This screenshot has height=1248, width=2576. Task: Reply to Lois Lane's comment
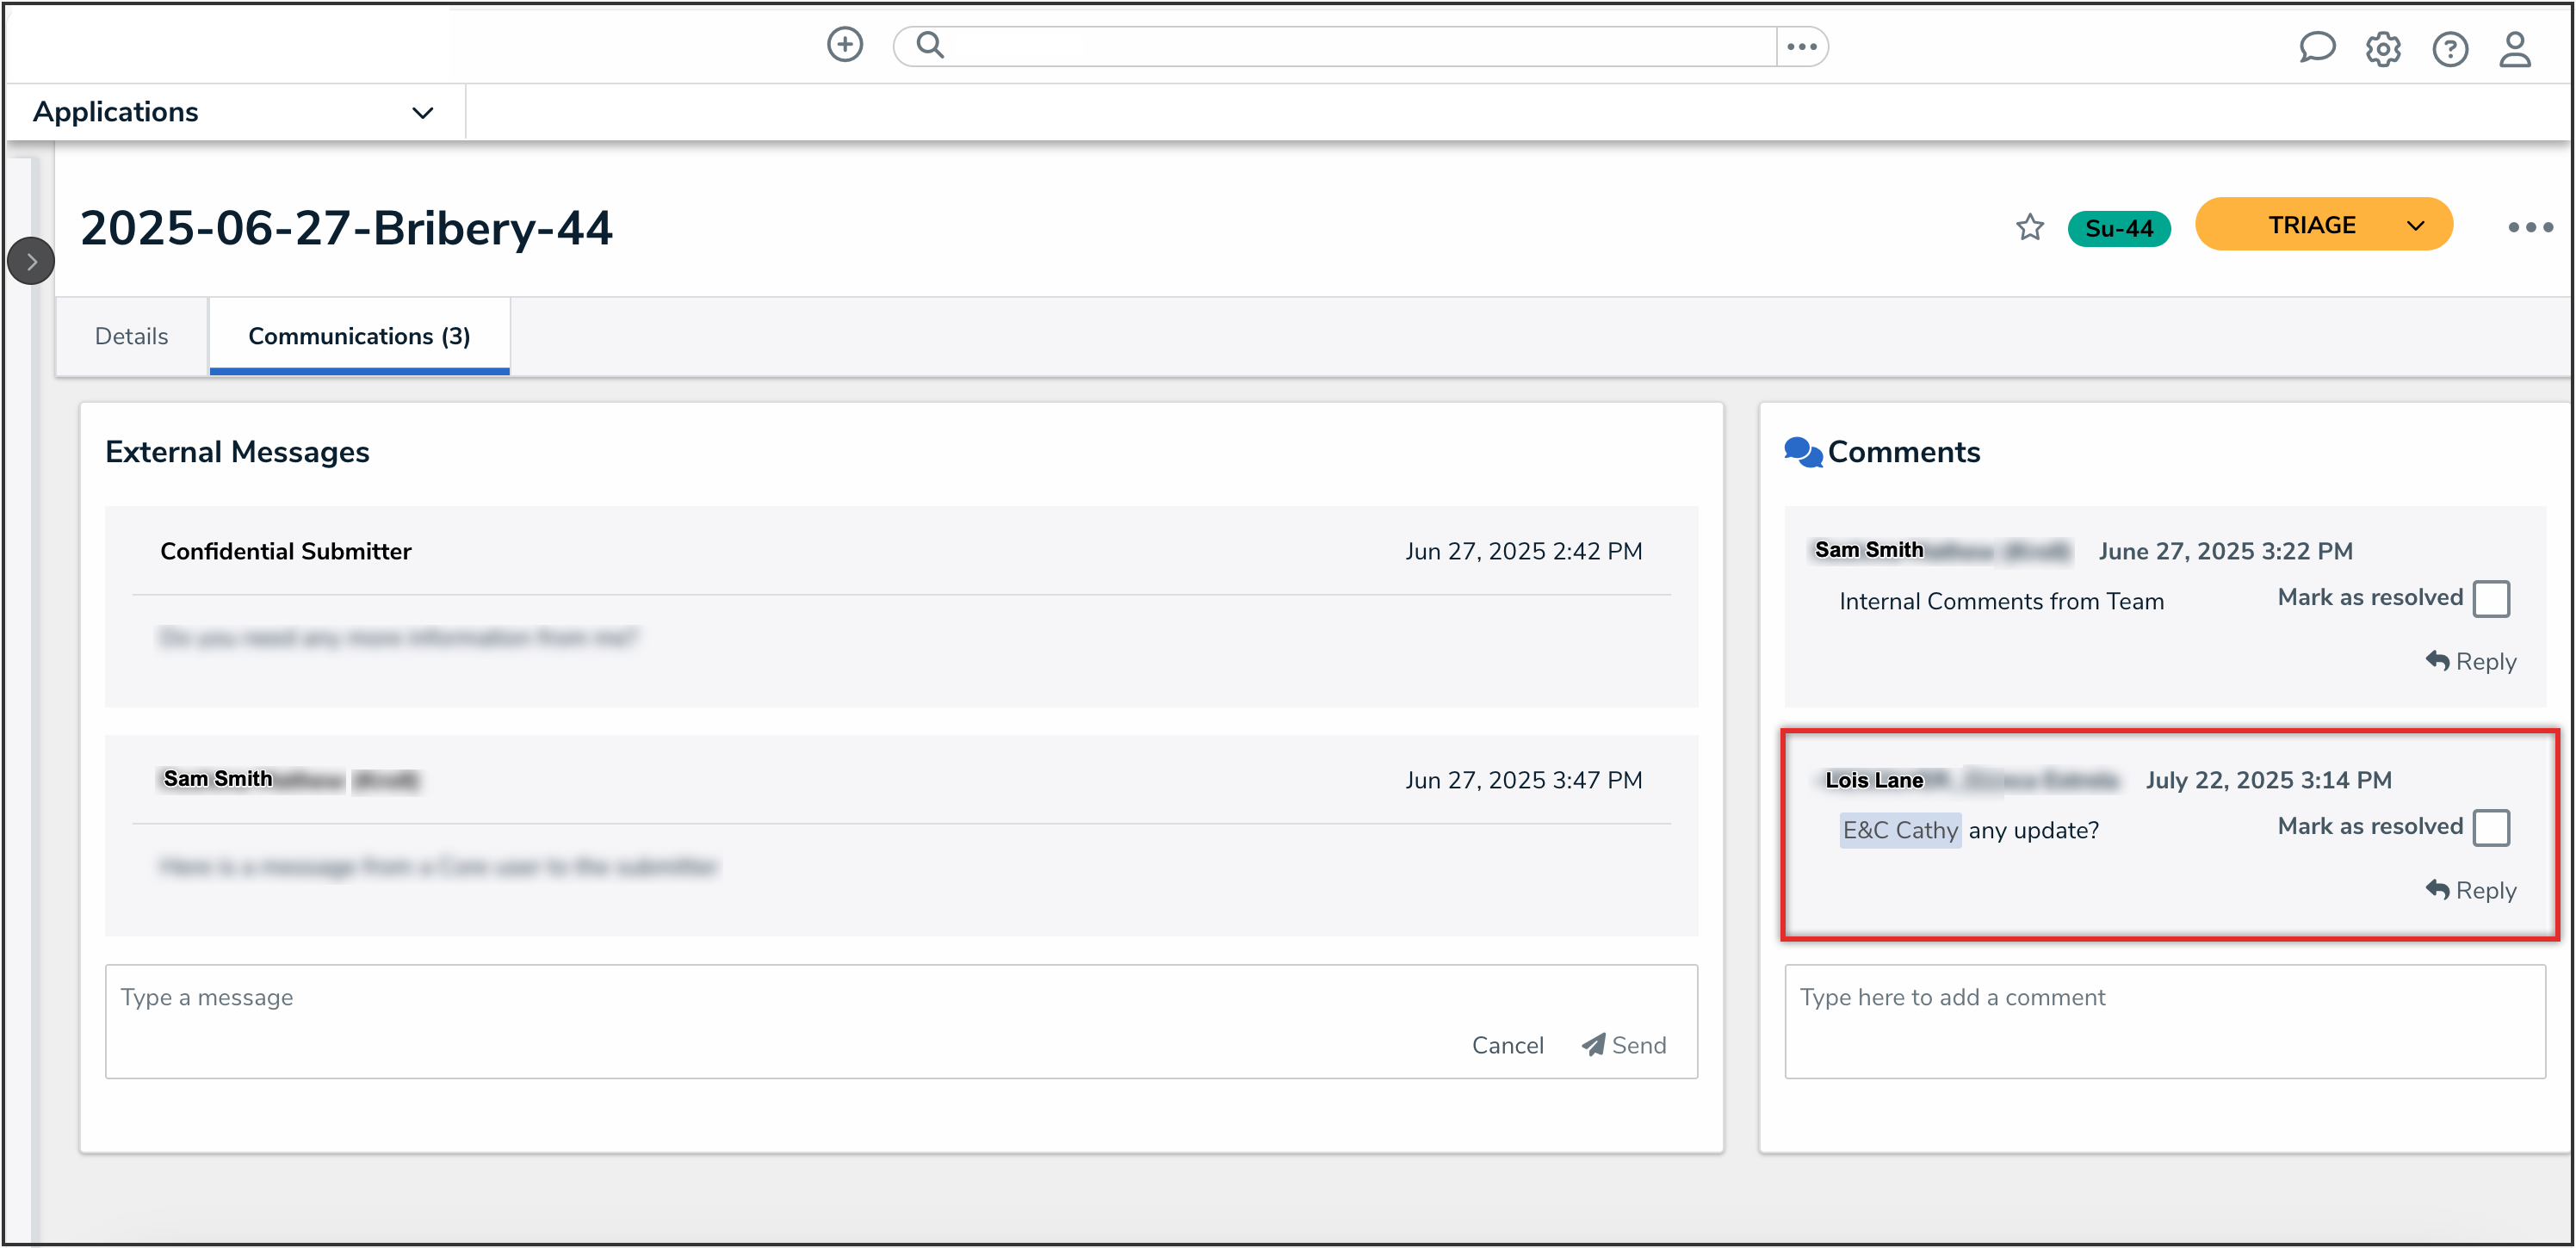[x=2470, y=890]
